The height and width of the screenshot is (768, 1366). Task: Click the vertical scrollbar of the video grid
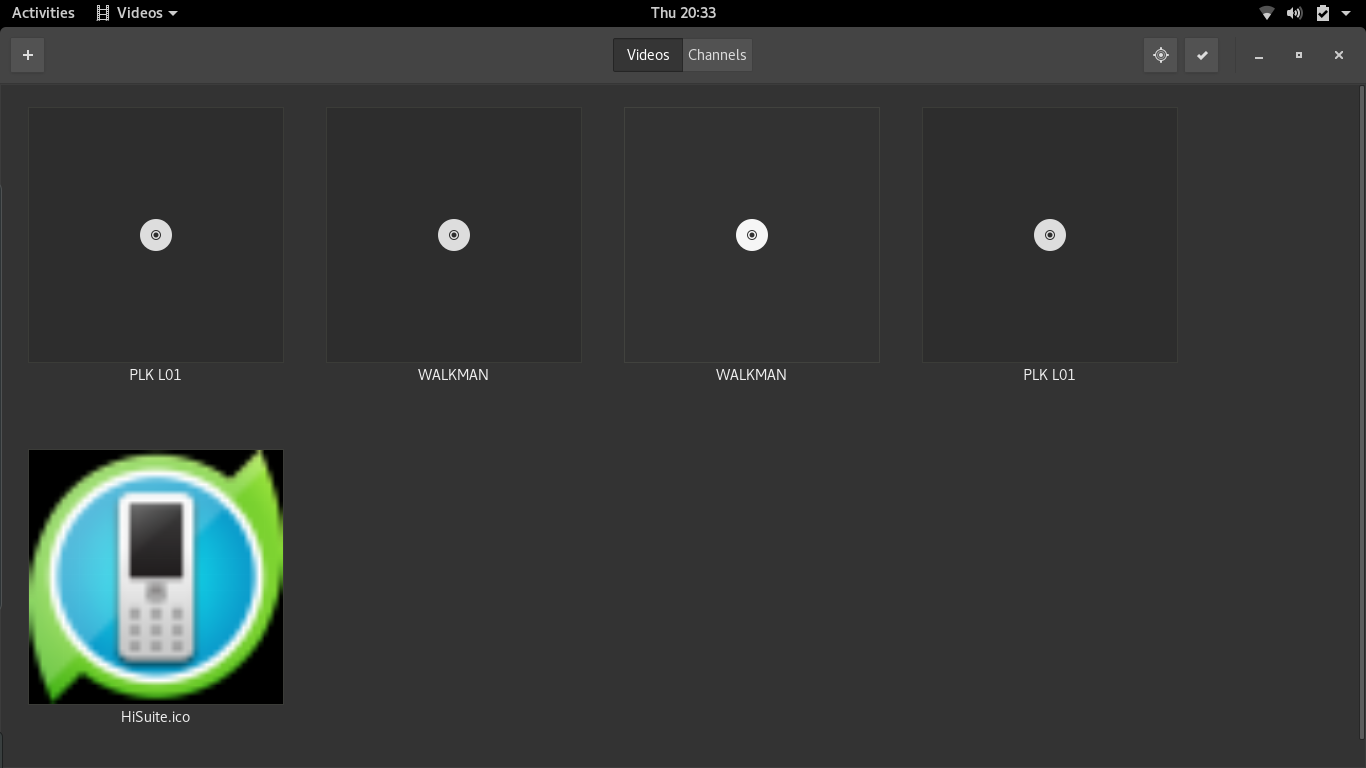[1361, 400]
